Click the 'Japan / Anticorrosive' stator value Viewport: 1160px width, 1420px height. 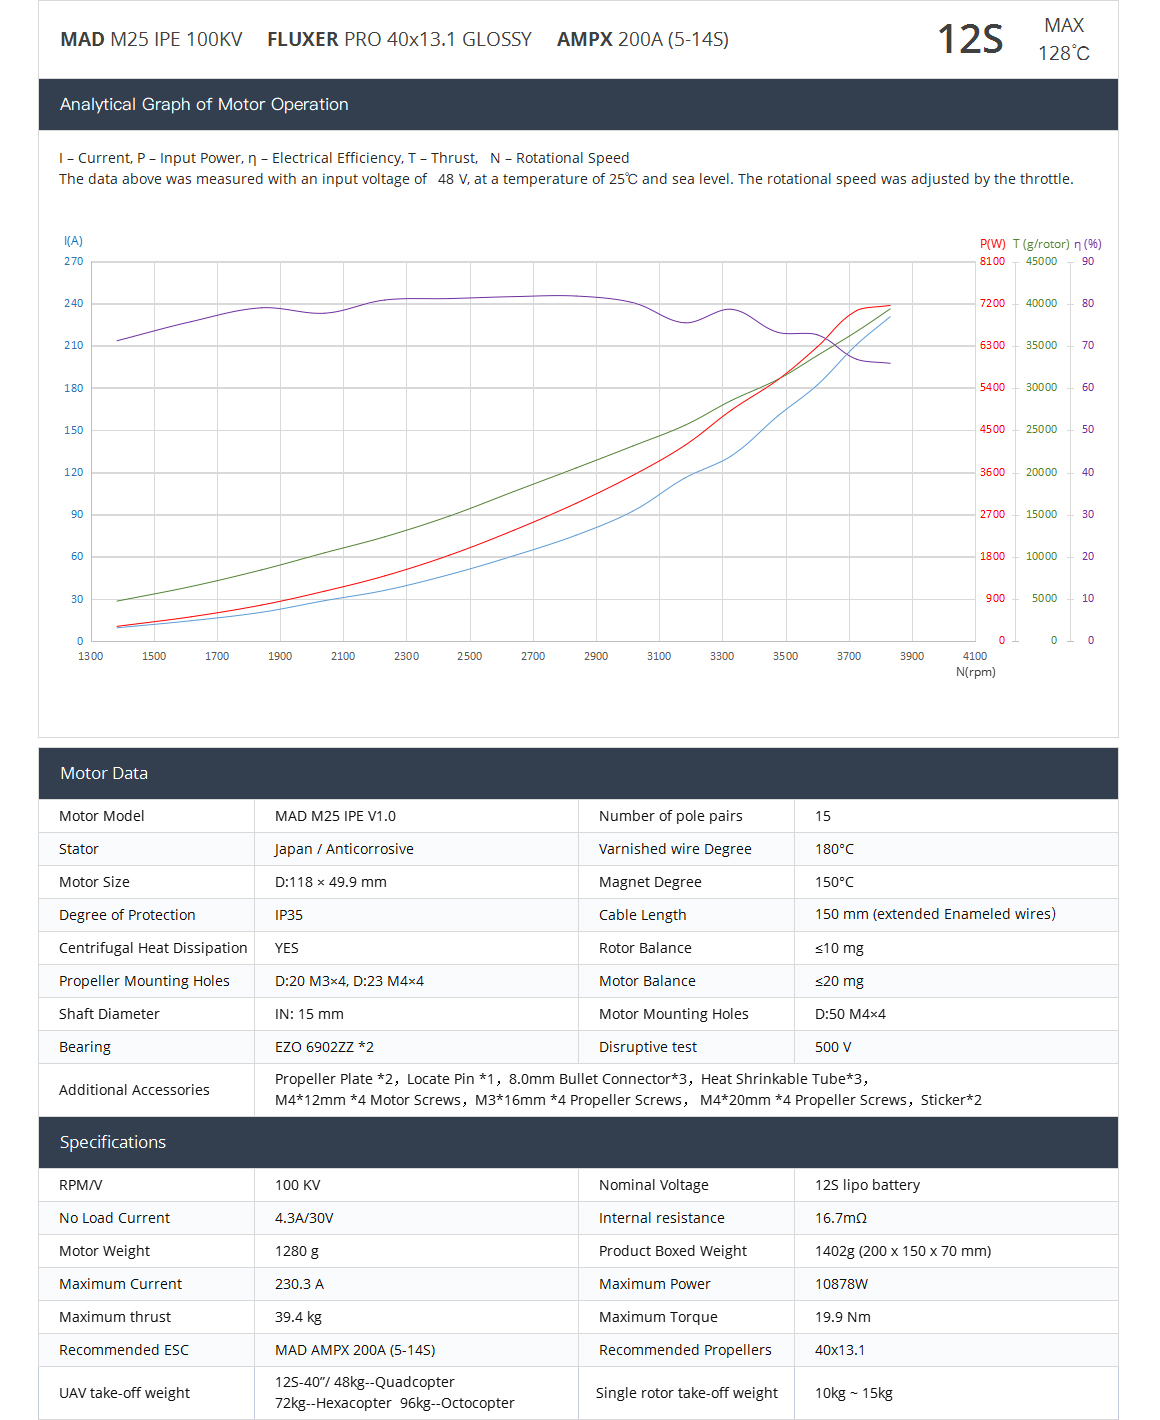coord(344,849)
